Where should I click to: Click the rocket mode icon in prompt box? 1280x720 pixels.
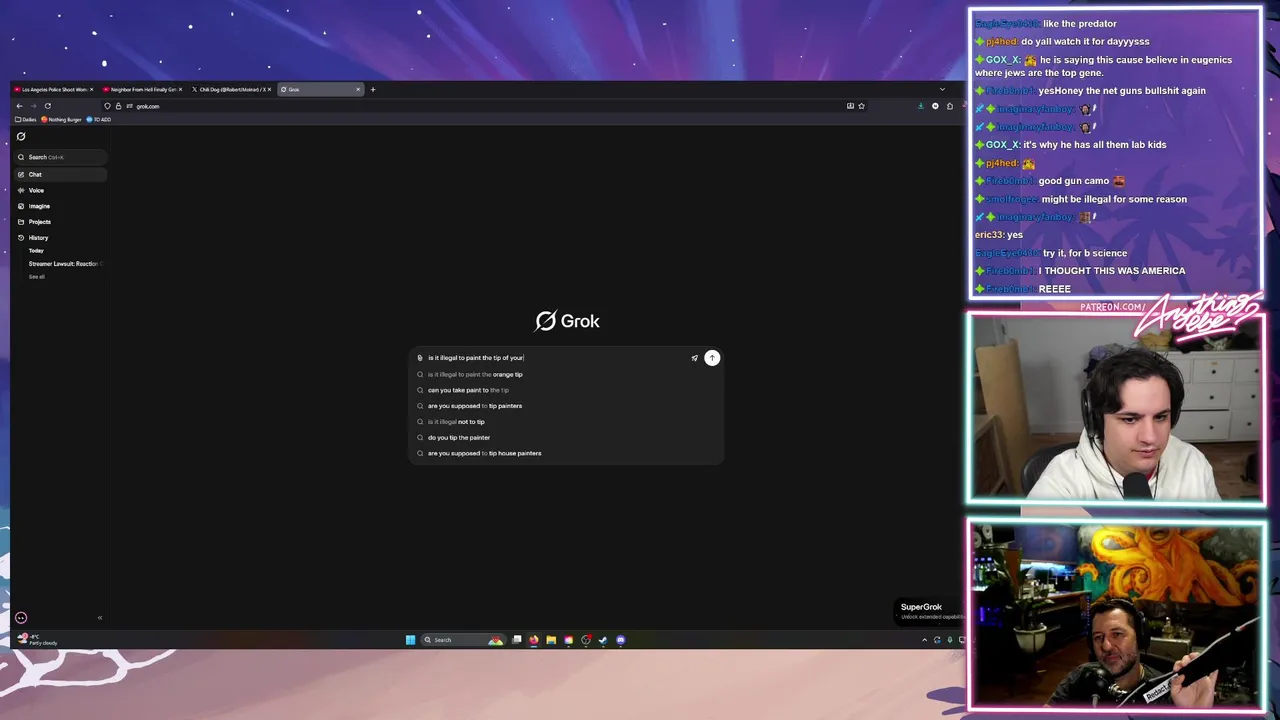pos(695,358)
